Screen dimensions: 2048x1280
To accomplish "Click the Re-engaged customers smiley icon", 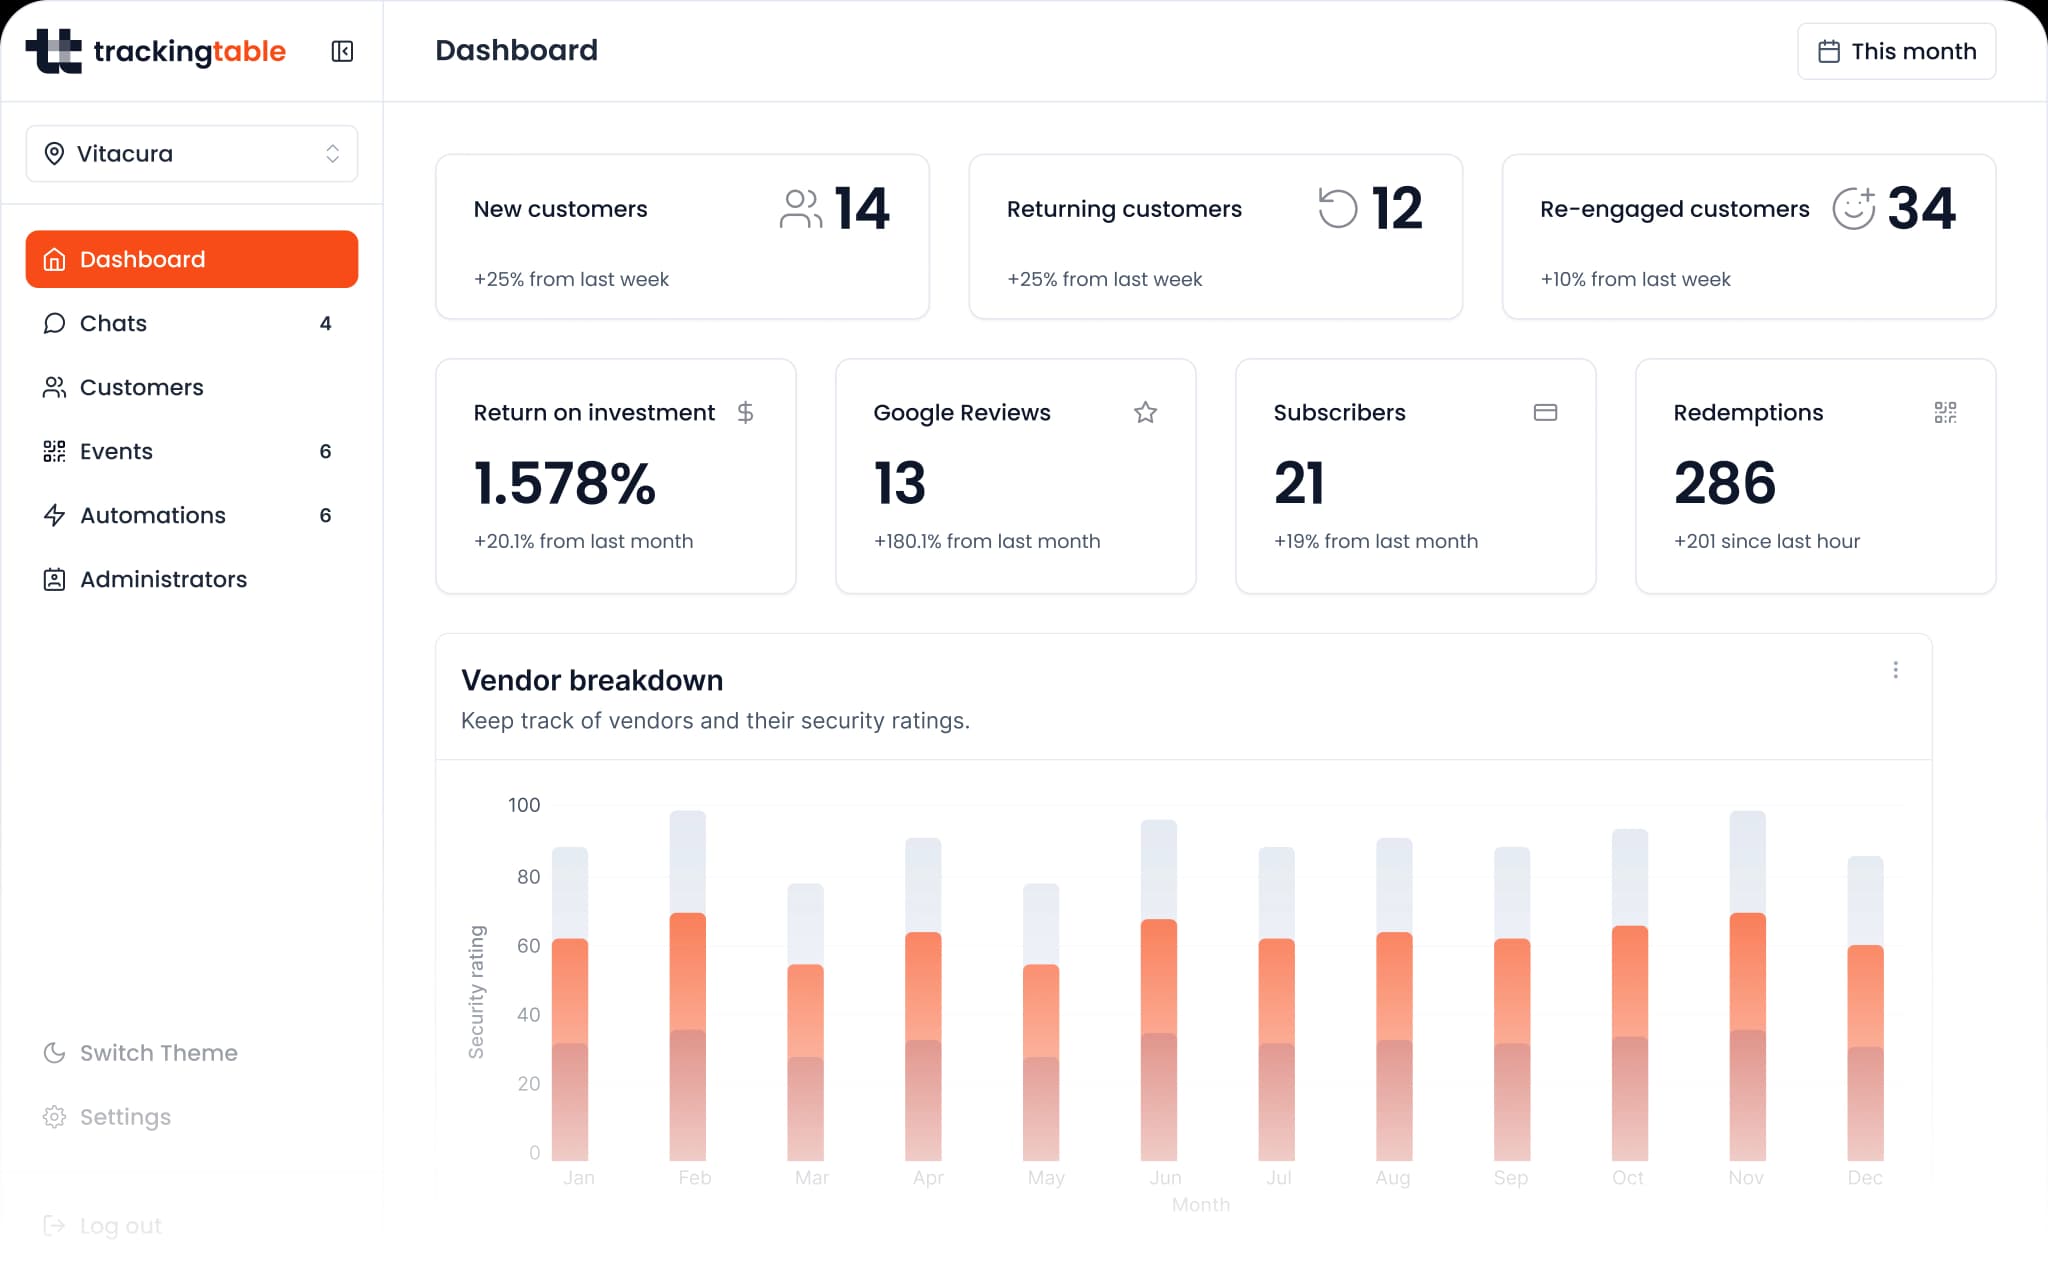I will coord(1853,208).
